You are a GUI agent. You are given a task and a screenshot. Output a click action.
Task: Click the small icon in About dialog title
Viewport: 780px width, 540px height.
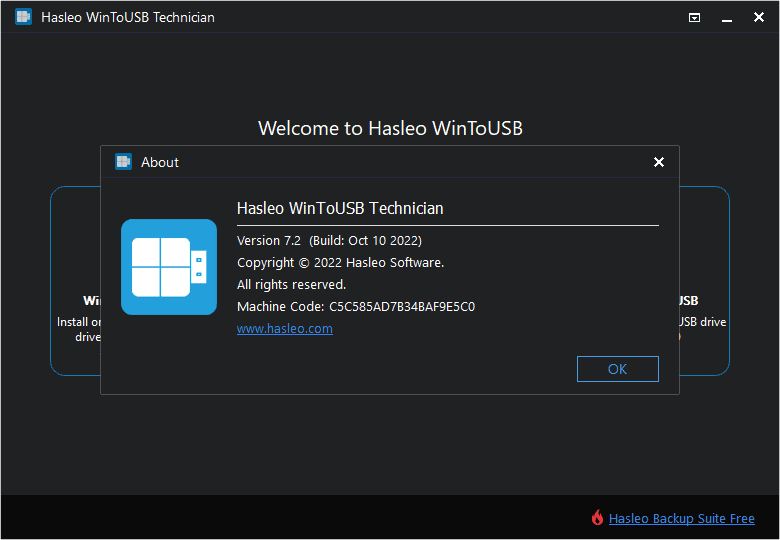point(124,162)
